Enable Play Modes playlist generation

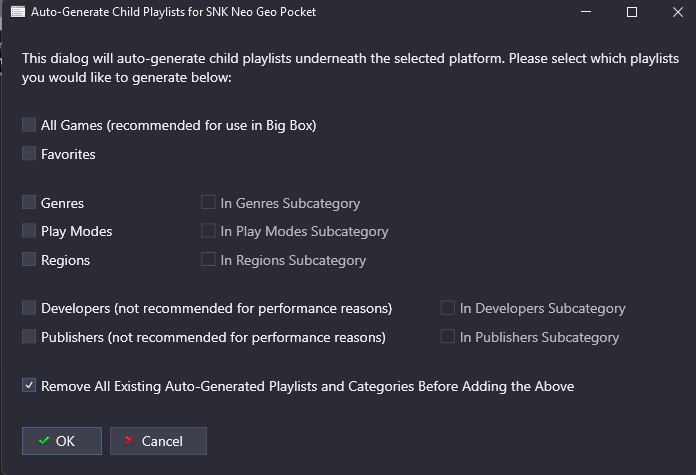point(29,231)
